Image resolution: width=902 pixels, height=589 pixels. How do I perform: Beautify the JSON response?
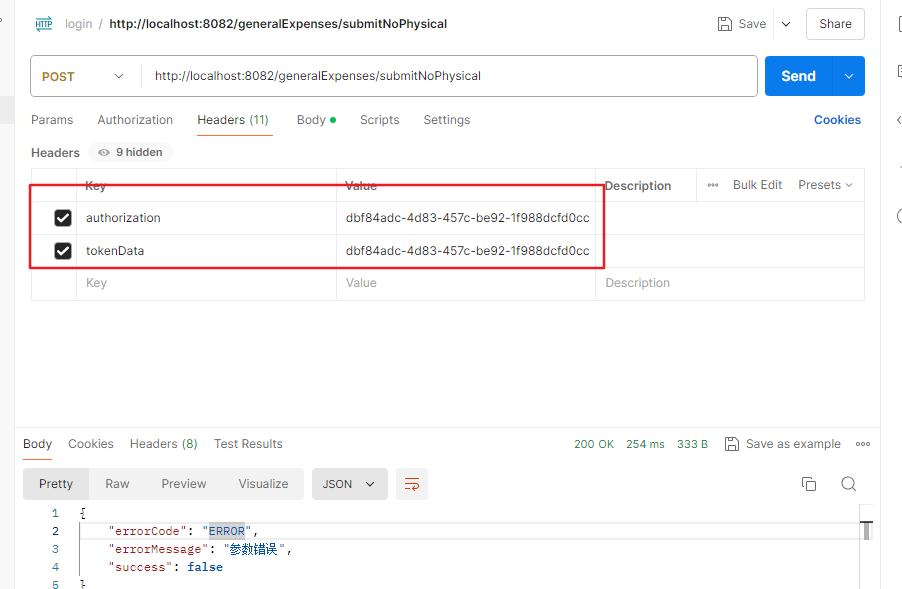412,483
